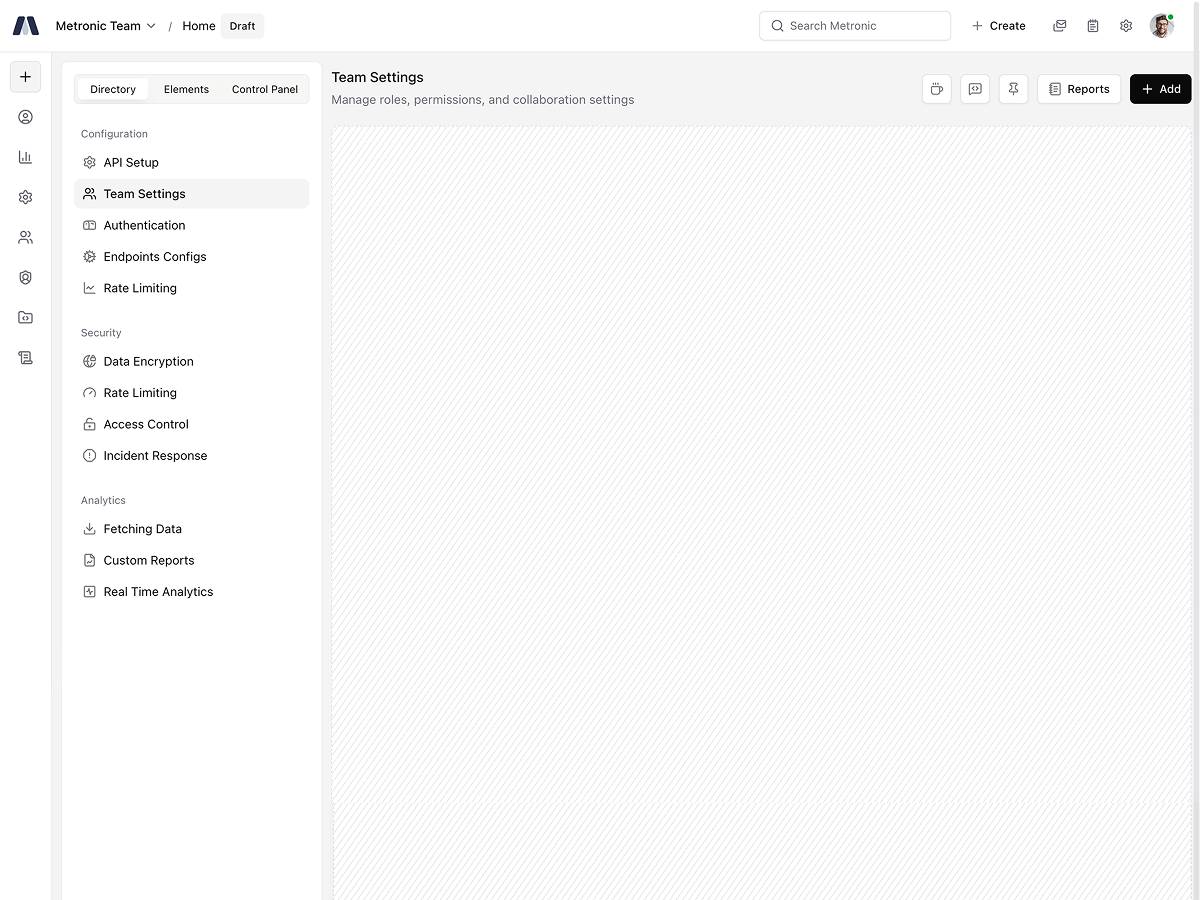
Task: Open the folder icon in left rail
Action: (26, 318)
